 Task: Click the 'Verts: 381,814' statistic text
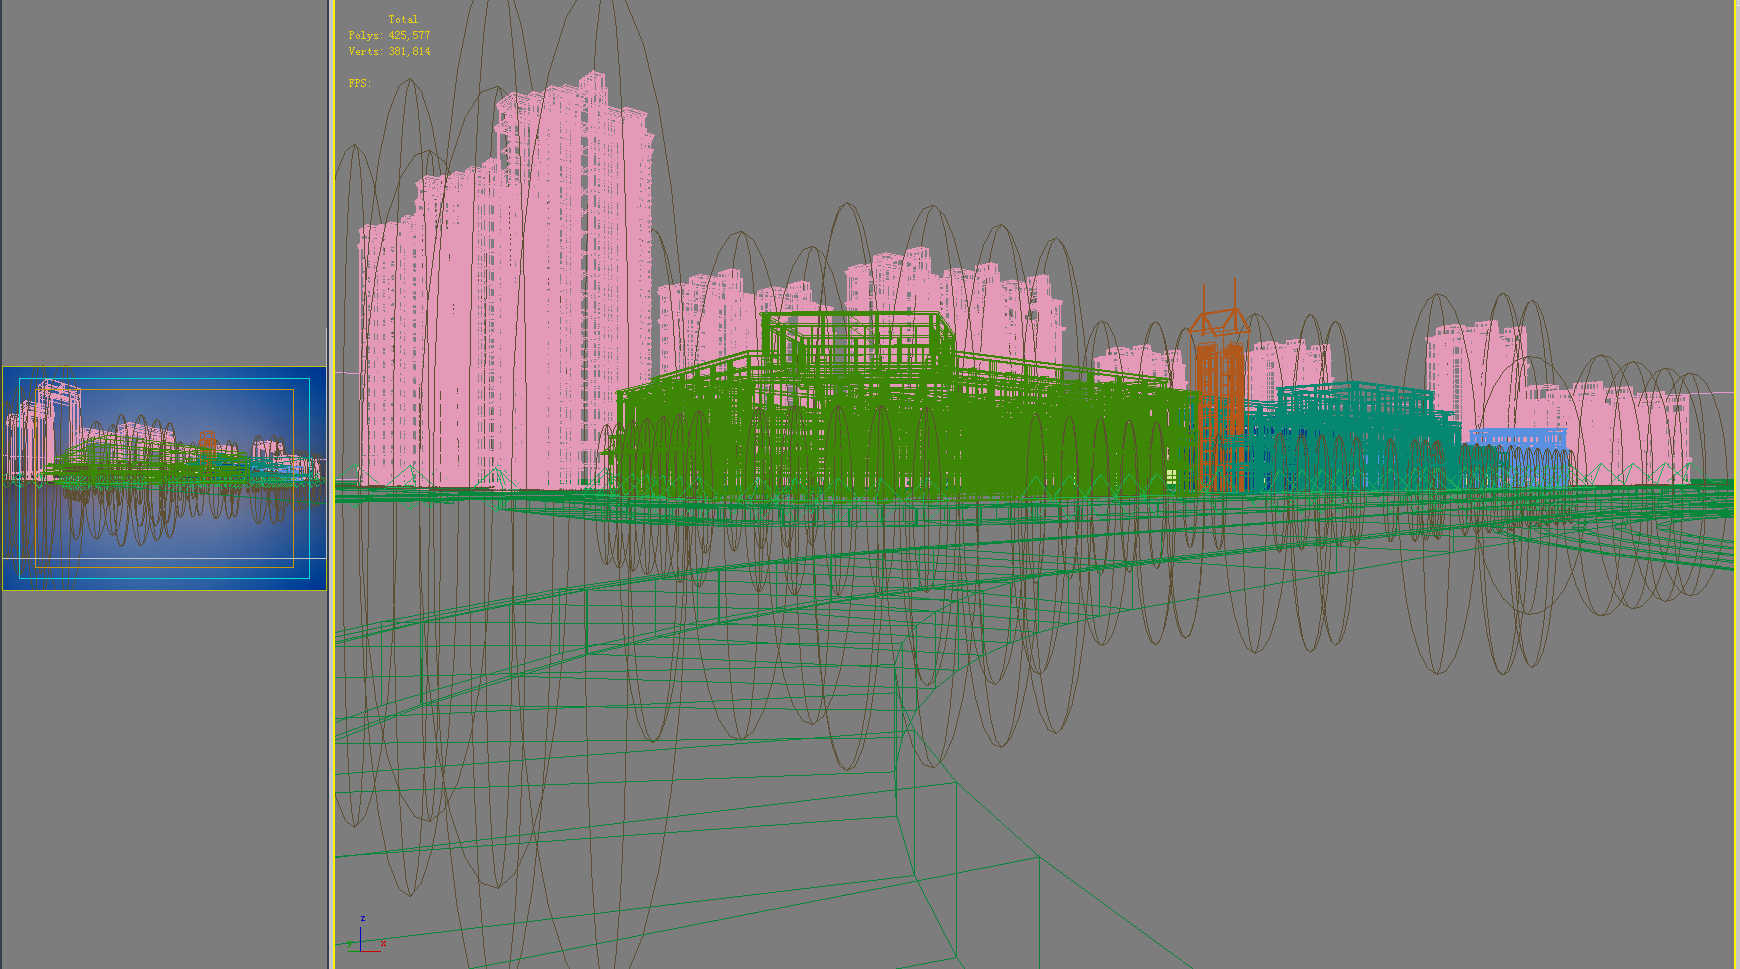click(x=389, y=51)
